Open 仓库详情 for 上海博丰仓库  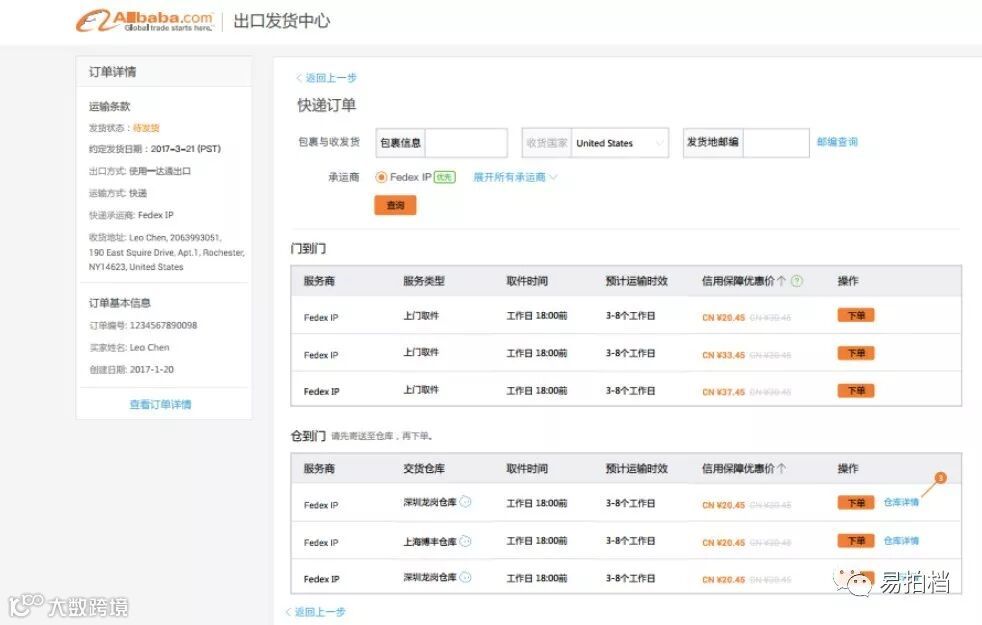click(901, 540)
